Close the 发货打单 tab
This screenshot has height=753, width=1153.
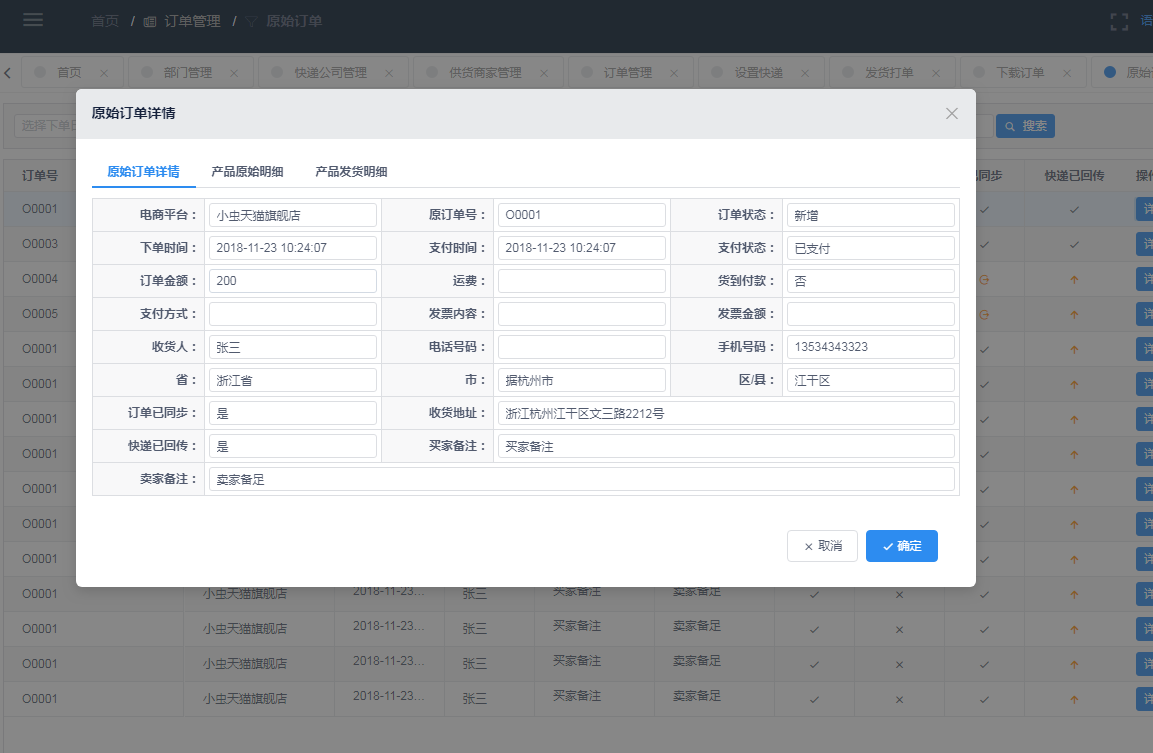point(936,73)
